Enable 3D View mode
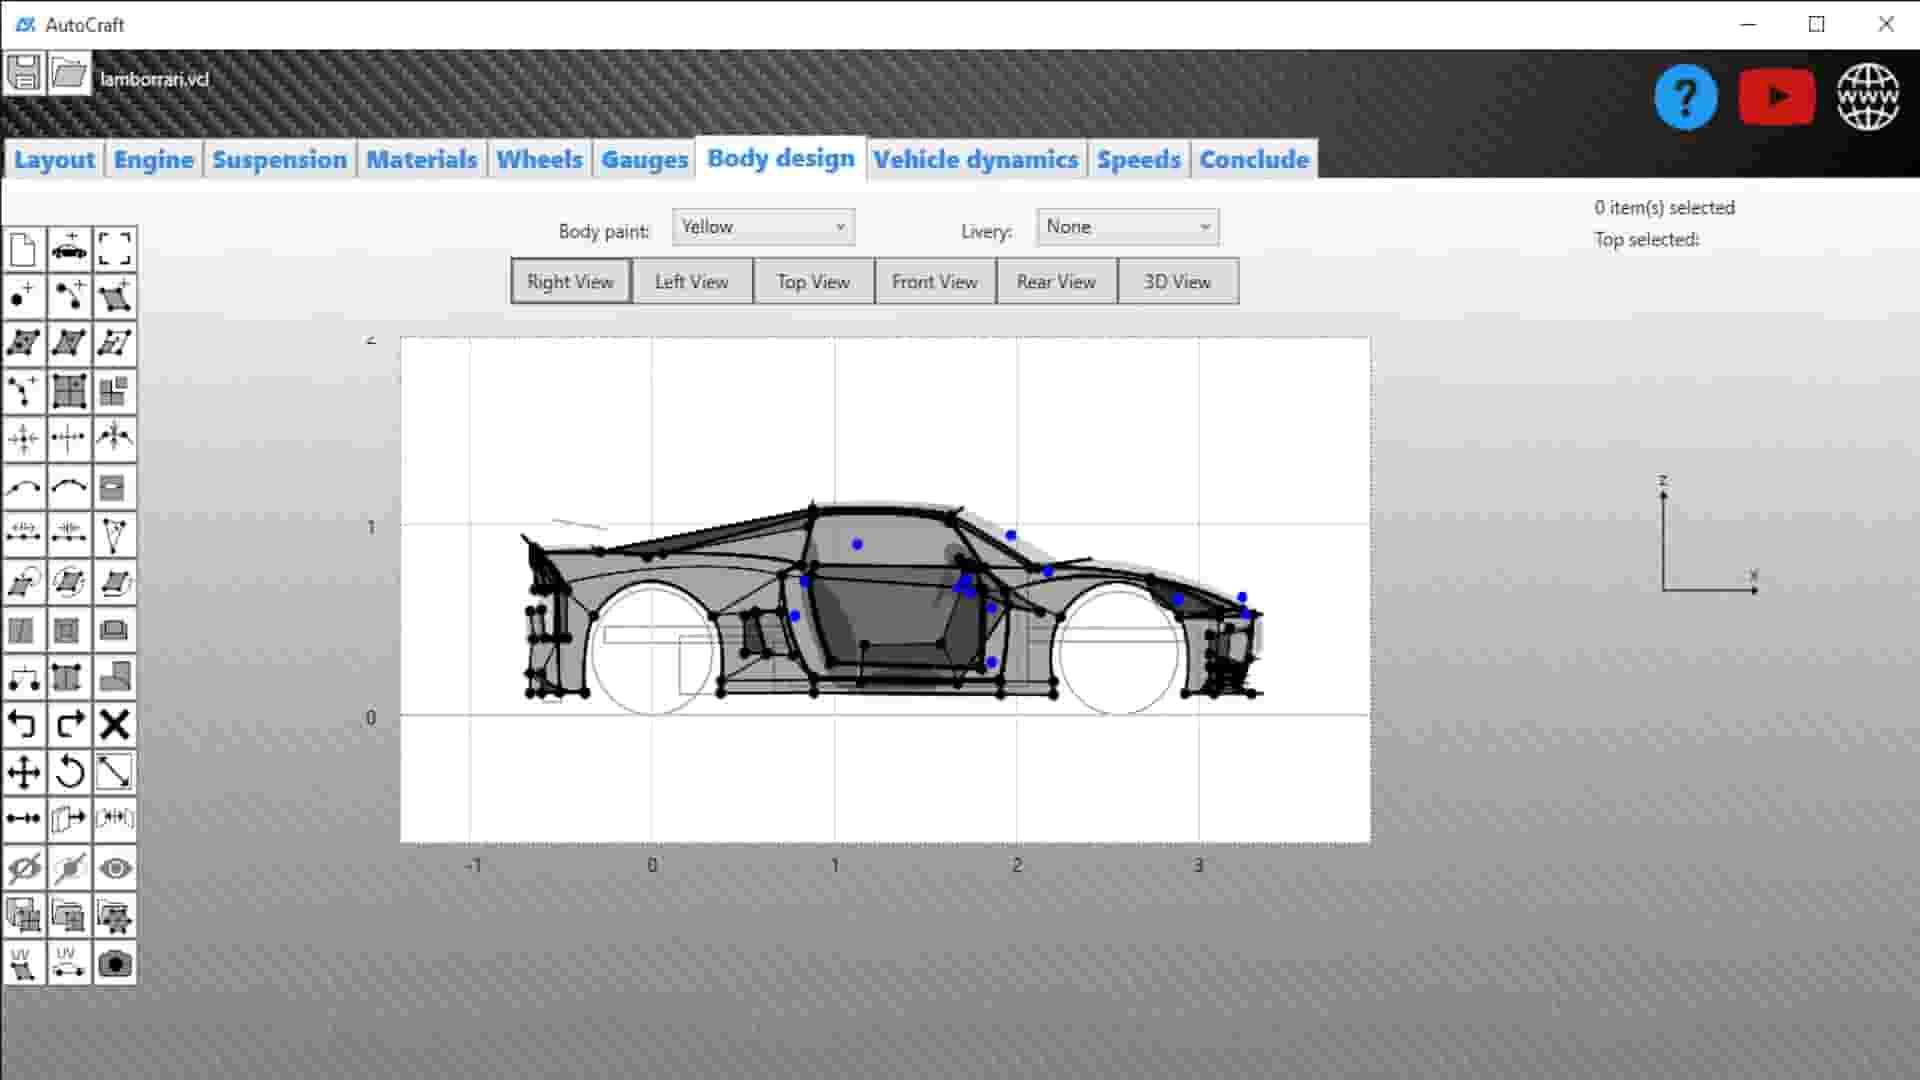 [x=1177, y=281]
